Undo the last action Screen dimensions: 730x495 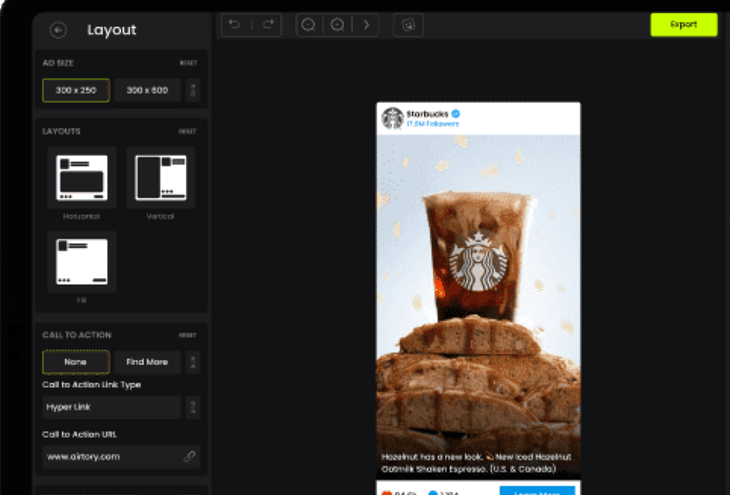tap(235, 24)
